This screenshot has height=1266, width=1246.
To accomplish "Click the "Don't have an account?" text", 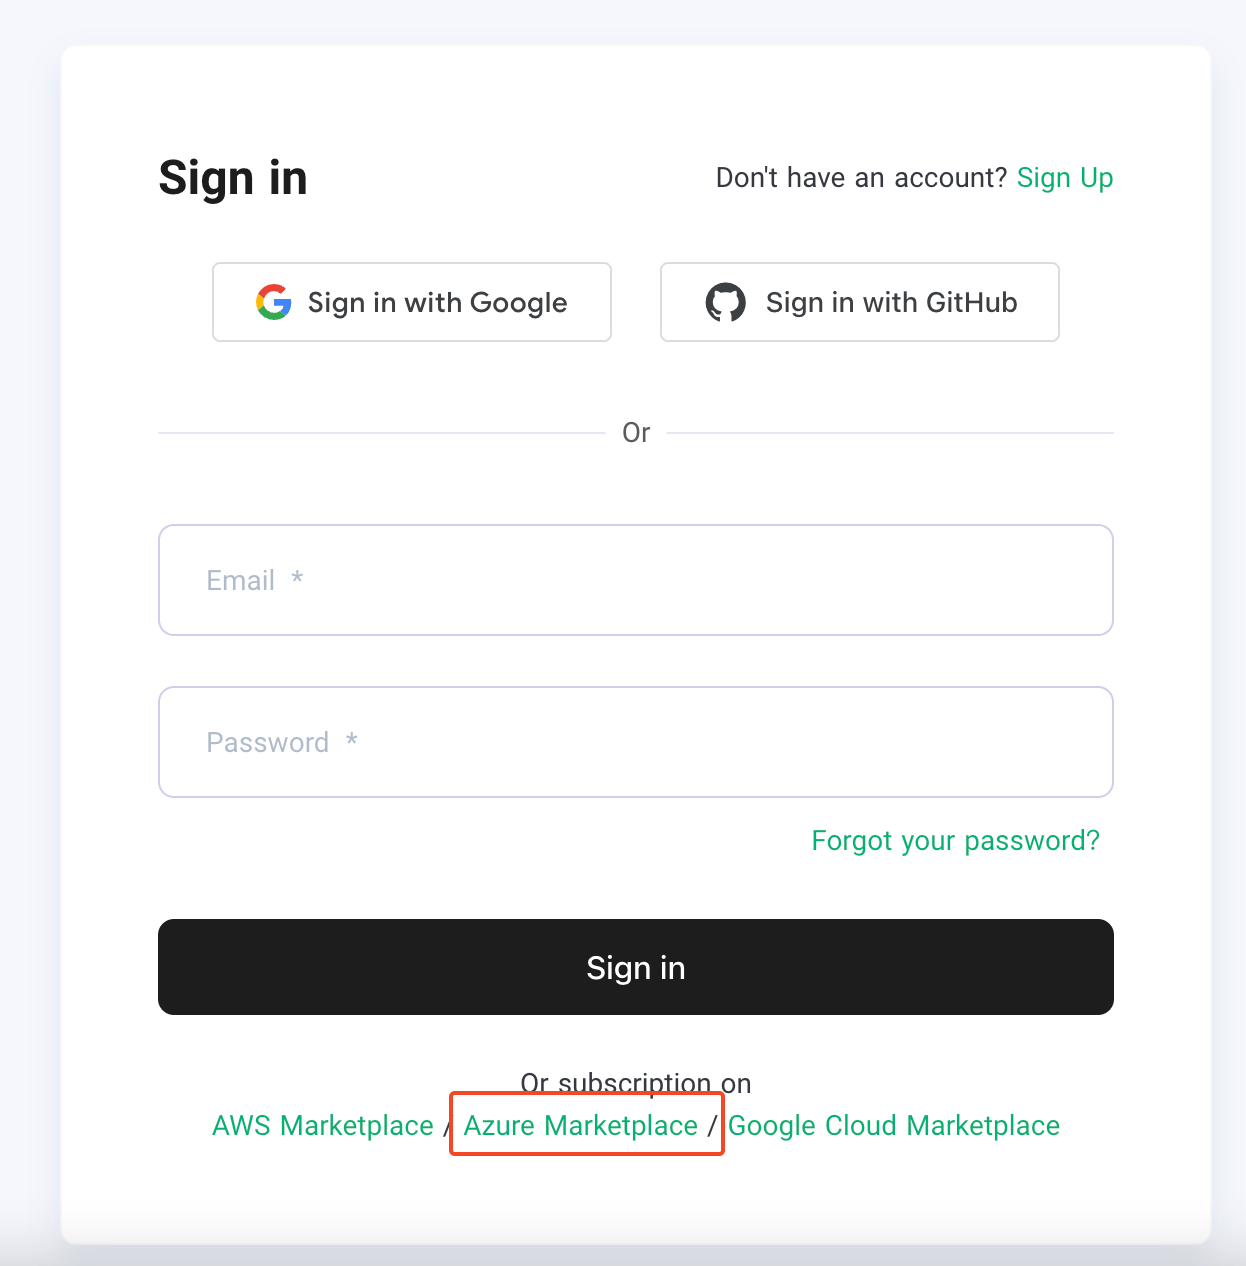I will click(861, 178).
